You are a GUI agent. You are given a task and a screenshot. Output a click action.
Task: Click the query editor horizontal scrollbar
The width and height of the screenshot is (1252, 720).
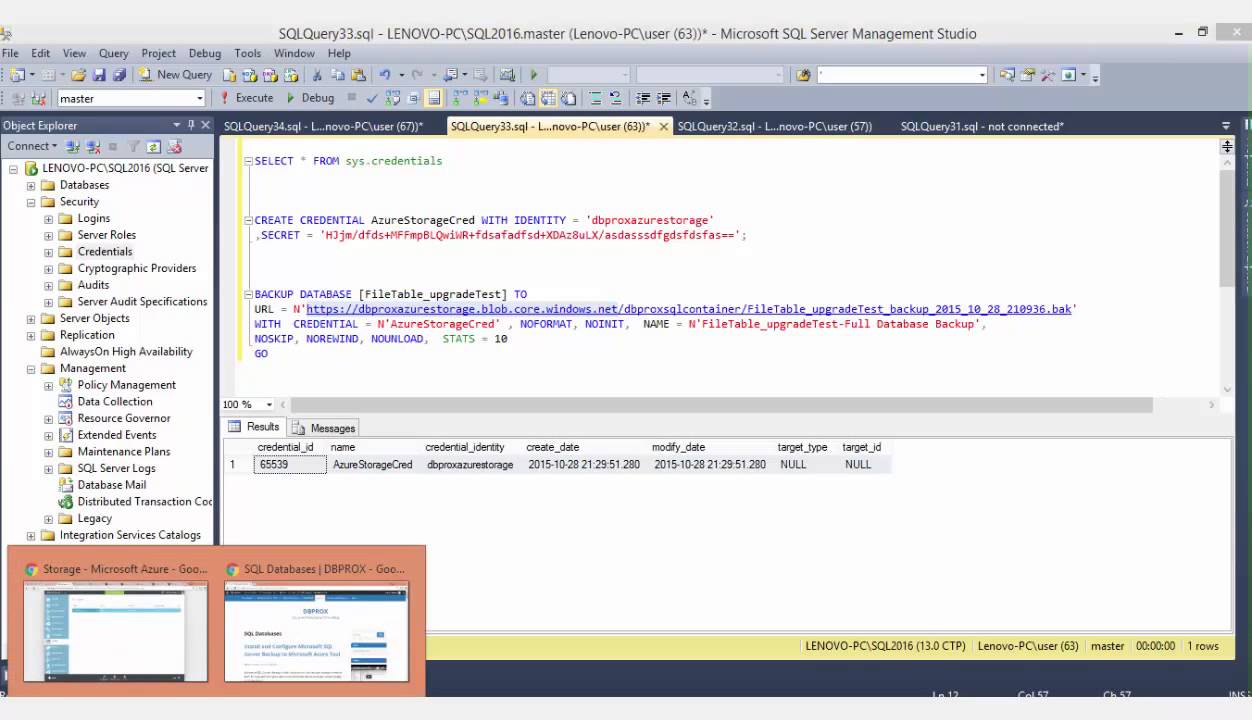720,405
